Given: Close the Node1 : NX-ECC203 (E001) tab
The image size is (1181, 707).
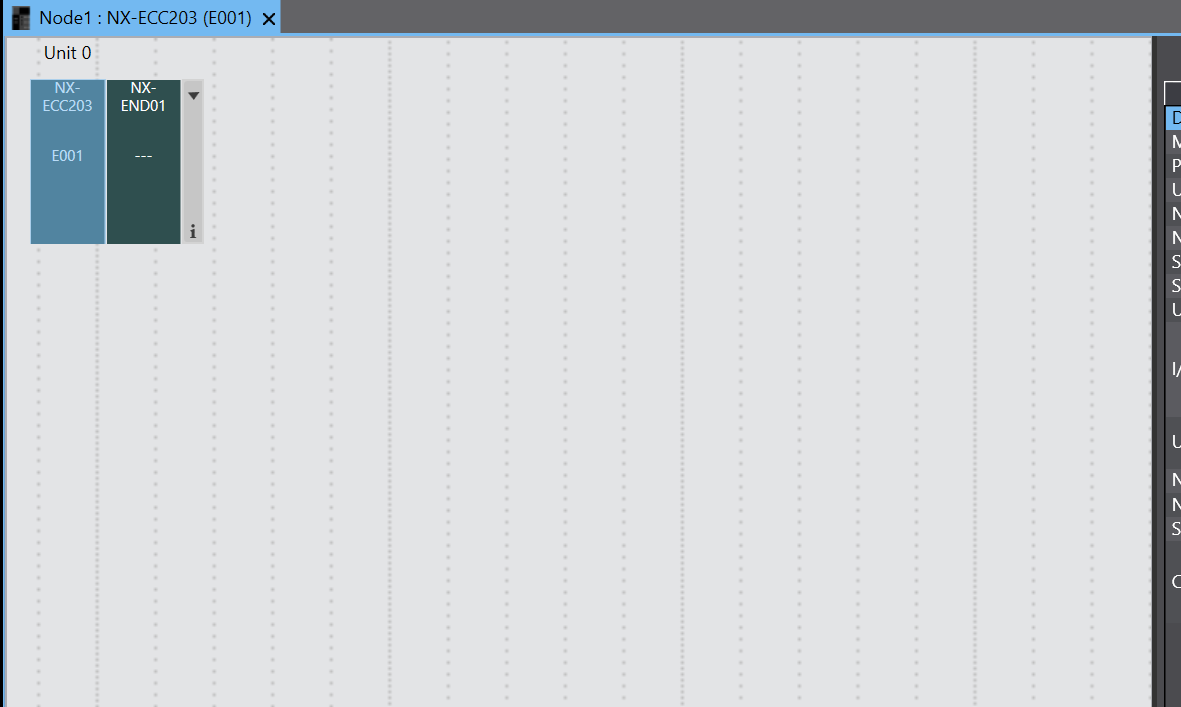Looking at the screenshot, I should pos(269,20).
